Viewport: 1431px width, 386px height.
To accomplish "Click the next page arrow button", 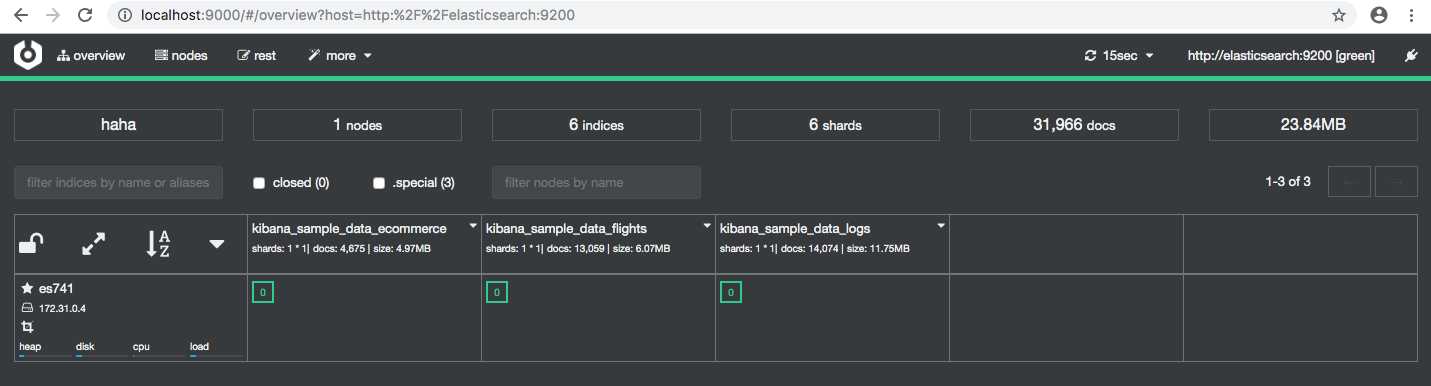I will coord(1397,182).
